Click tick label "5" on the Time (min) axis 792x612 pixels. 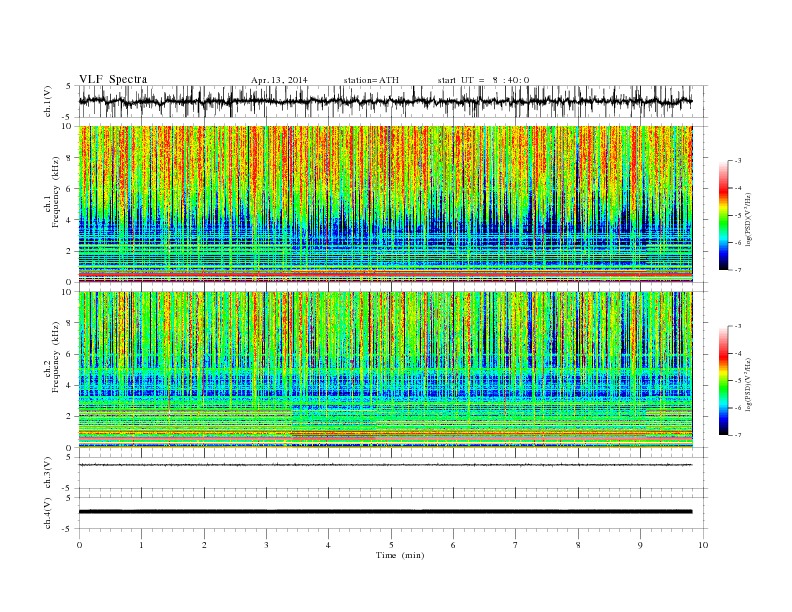[x=391, y=545]
